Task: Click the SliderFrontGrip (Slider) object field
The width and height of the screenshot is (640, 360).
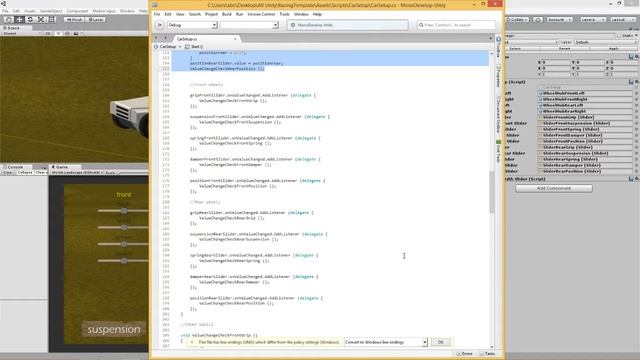Action: pos(585,117)
